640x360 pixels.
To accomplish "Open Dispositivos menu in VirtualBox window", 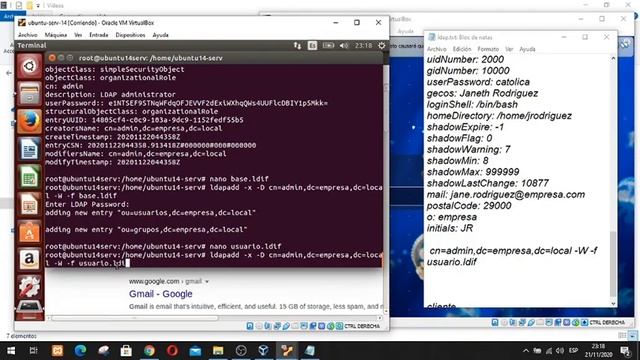I will tap(130, 35).
